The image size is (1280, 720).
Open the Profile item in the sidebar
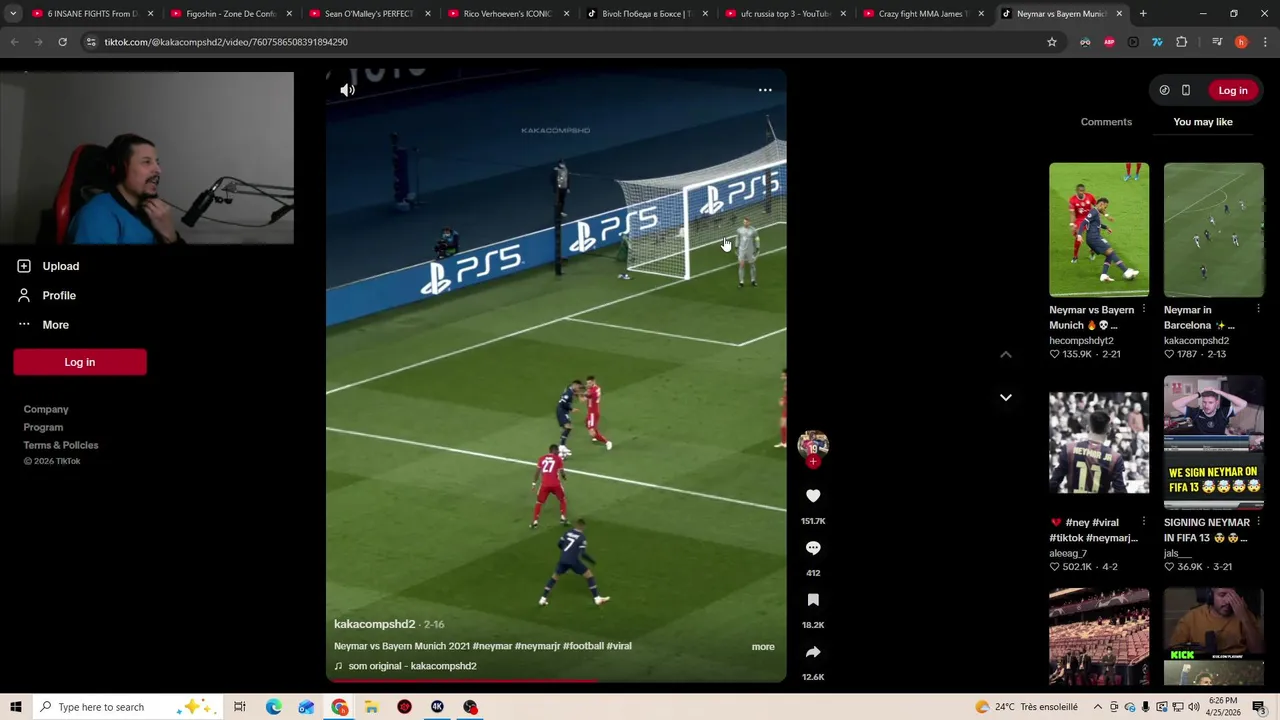(47, 295)
